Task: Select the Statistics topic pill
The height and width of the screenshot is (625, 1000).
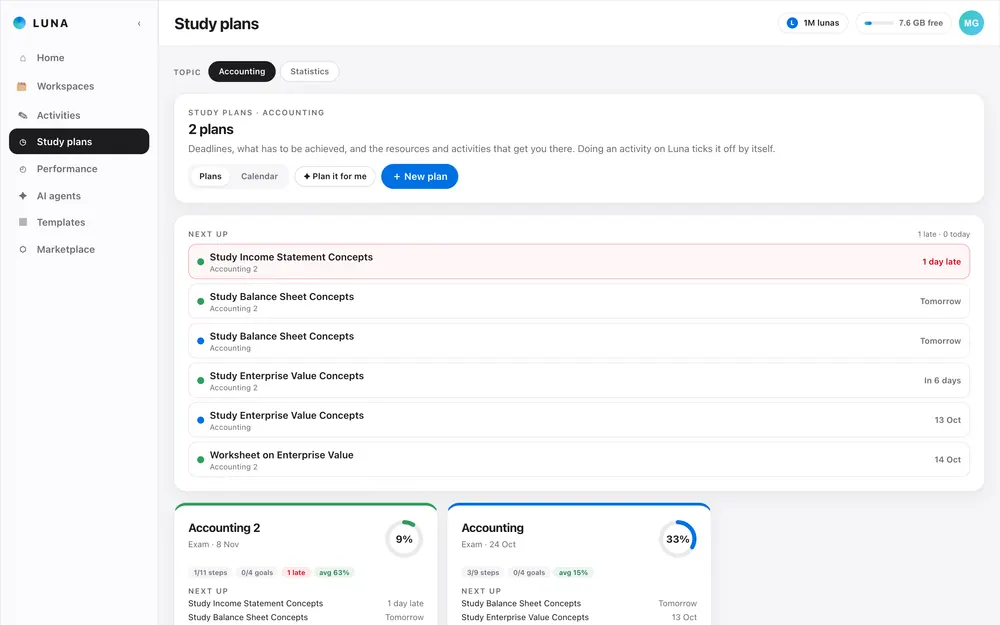Action: 309,71
